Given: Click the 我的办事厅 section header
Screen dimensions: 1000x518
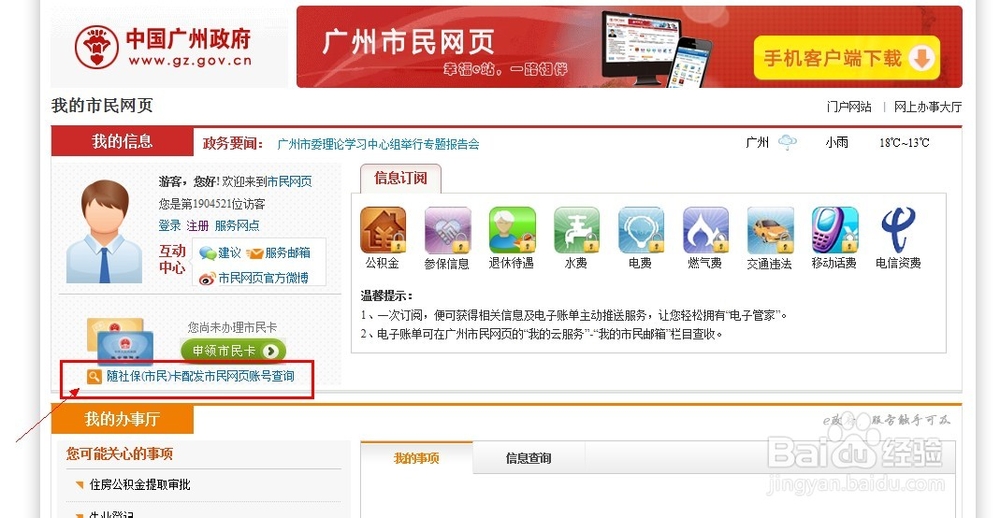Looking at the screenshot, I should pyautogui.click(x=122, y=420).
